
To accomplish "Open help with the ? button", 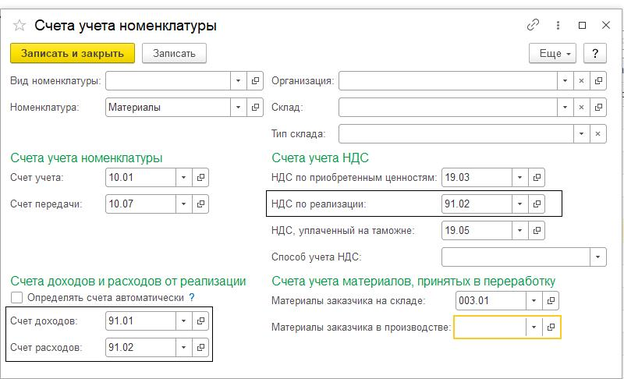I will [x=595, y=53].
